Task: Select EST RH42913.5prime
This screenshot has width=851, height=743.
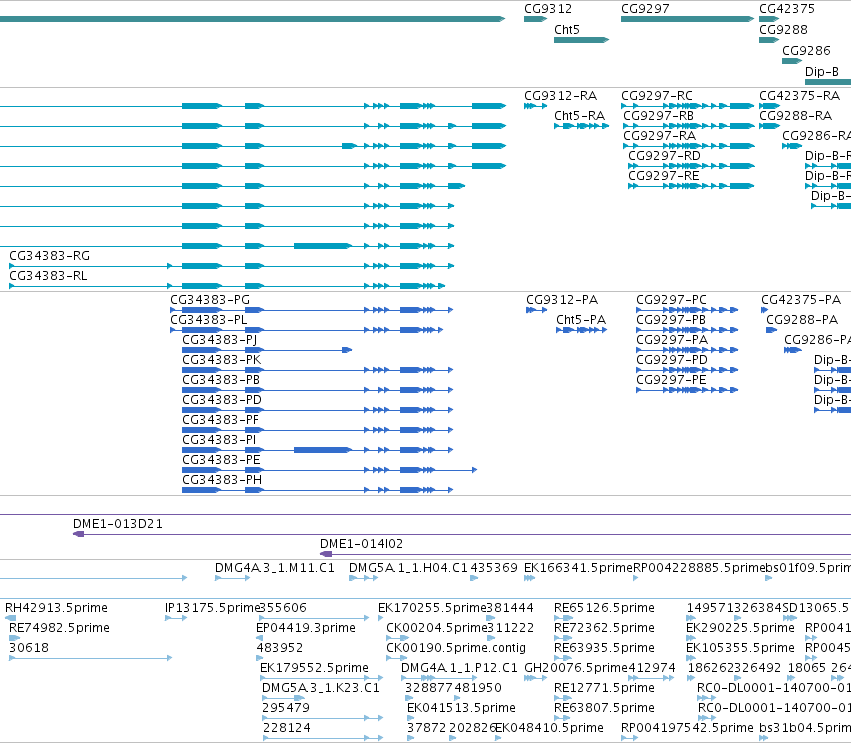Action: coord(10,618)
